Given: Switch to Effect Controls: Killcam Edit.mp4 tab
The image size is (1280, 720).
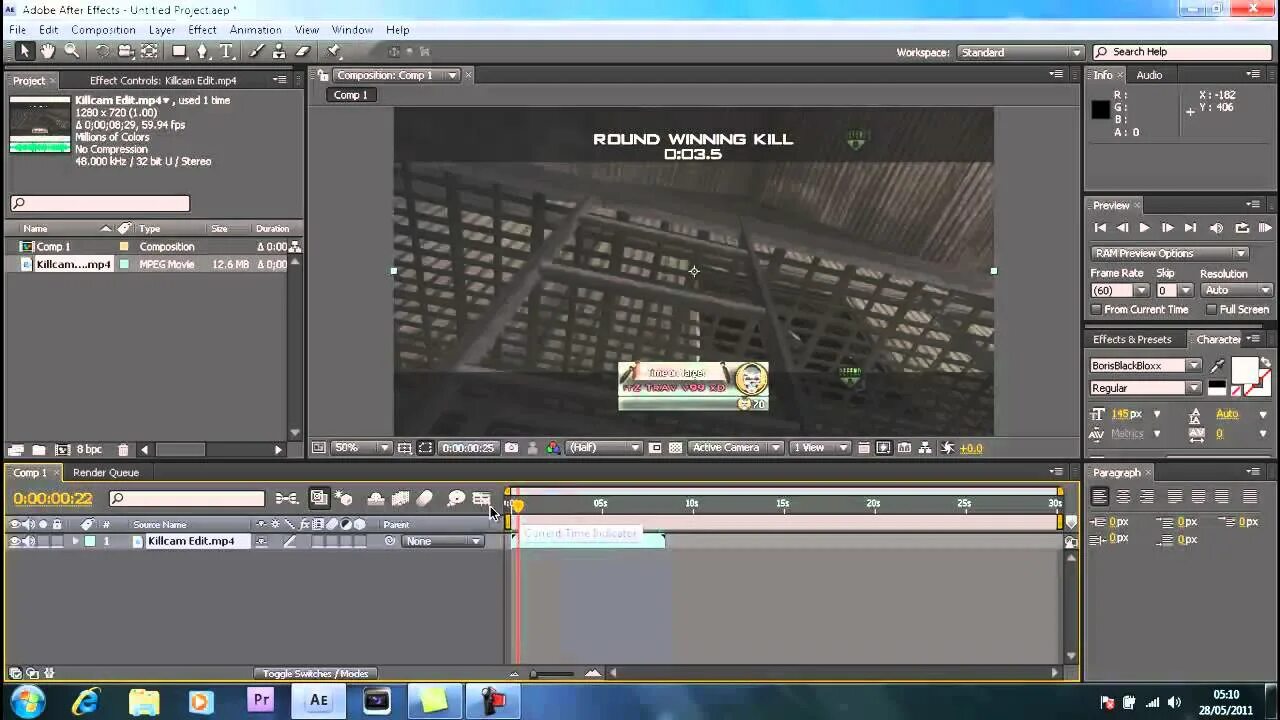Looking at the screenshot, I should (x=163, y=80).
